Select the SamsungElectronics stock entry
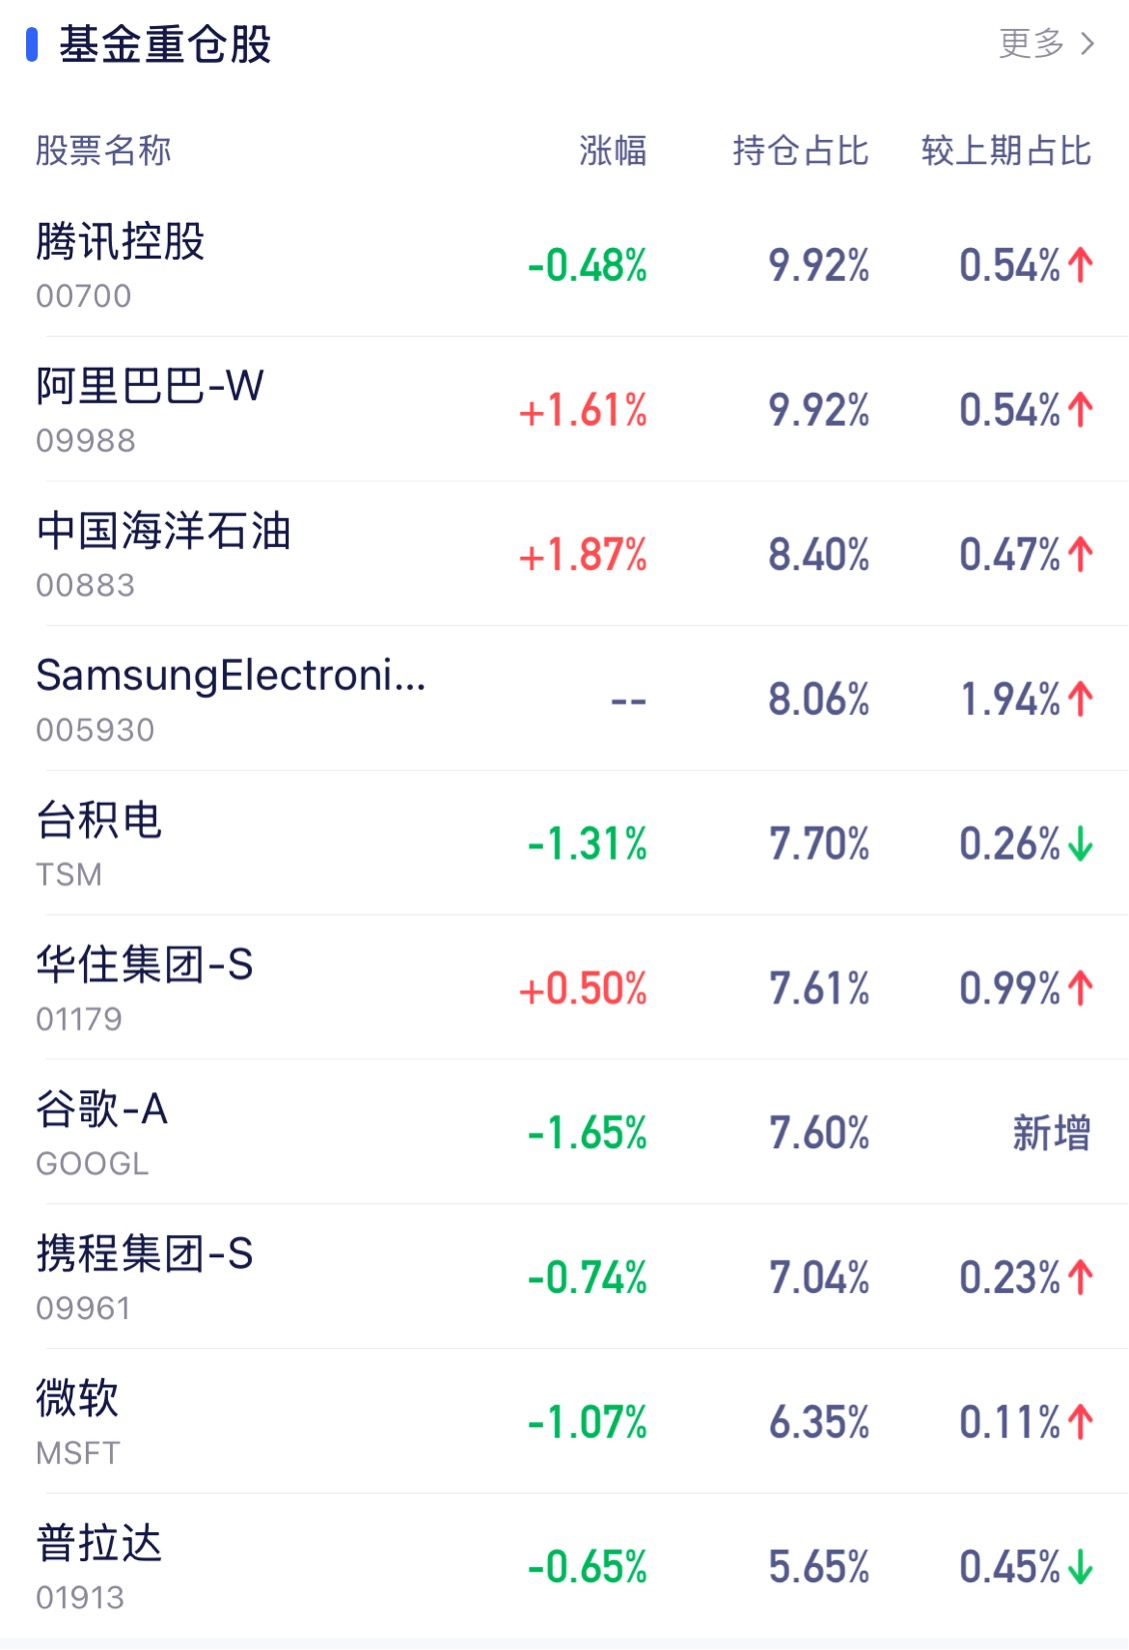This screenshot has height=1650, width=1129. pos(231,676)
